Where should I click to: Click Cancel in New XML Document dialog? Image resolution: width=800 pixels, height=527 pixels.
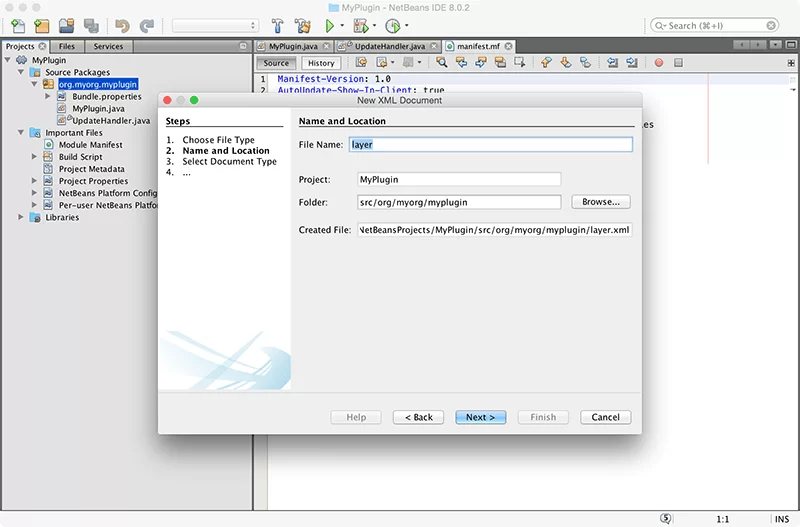(x=606, y=417)
